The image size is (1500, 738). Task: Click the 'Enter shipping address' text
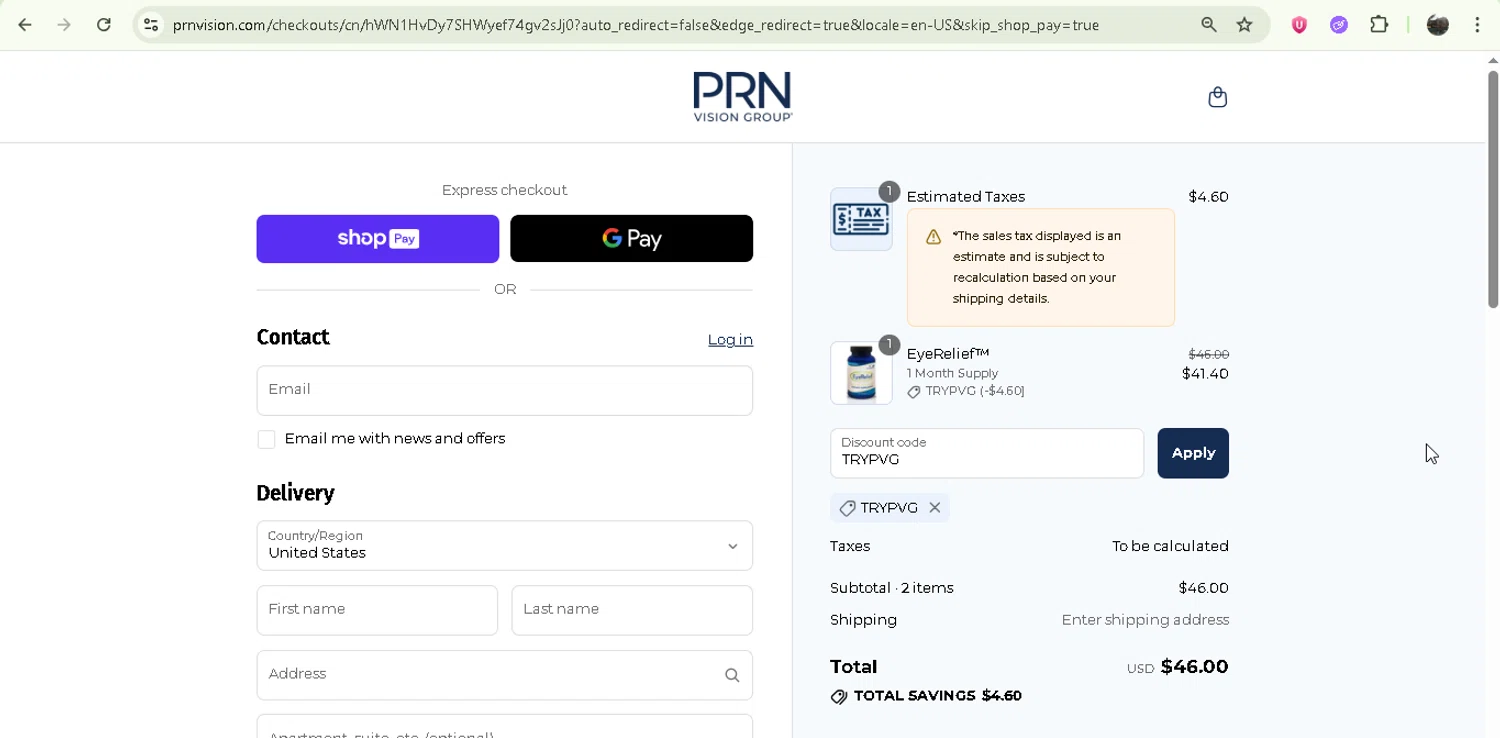1145,620
